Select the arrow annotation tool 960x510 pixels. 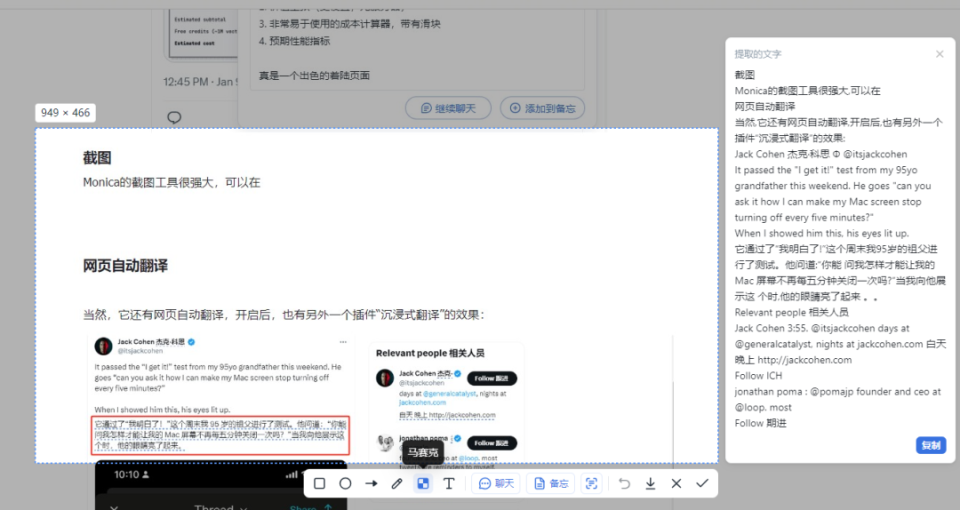click(371, 484)
